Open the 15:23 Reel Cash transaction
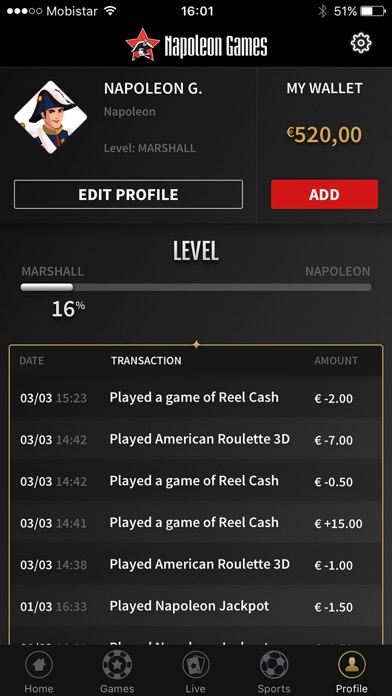392x696 pixels. pyautogui.click(x=196, y=397)
